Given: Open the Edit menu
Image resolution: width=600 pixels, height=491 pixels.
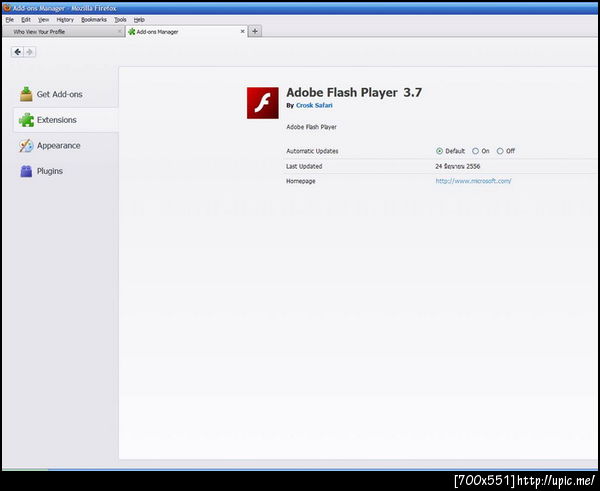Looking at the screenshot, I should (x=26, y=20).
